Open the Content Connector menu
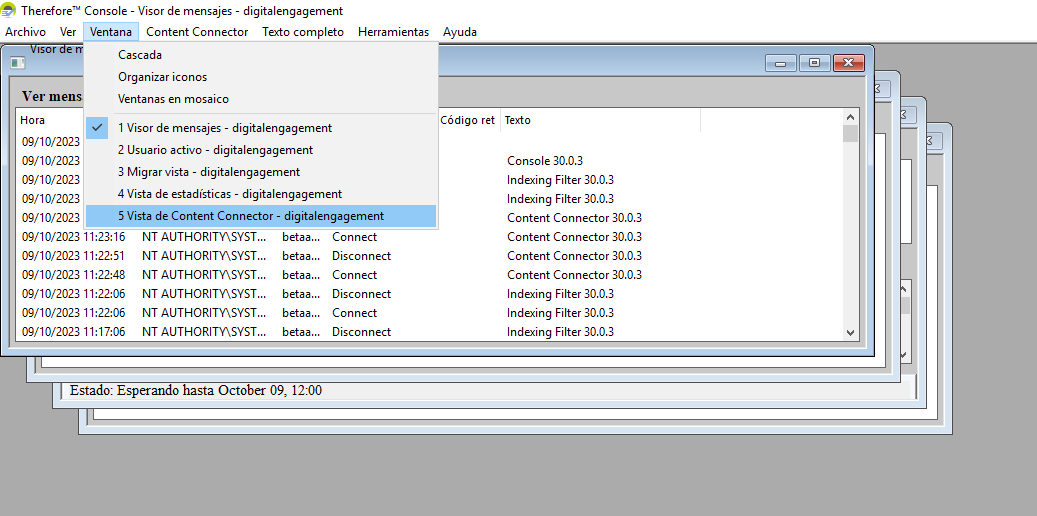The image size is (1037, 516). click(x=197, y=32)
